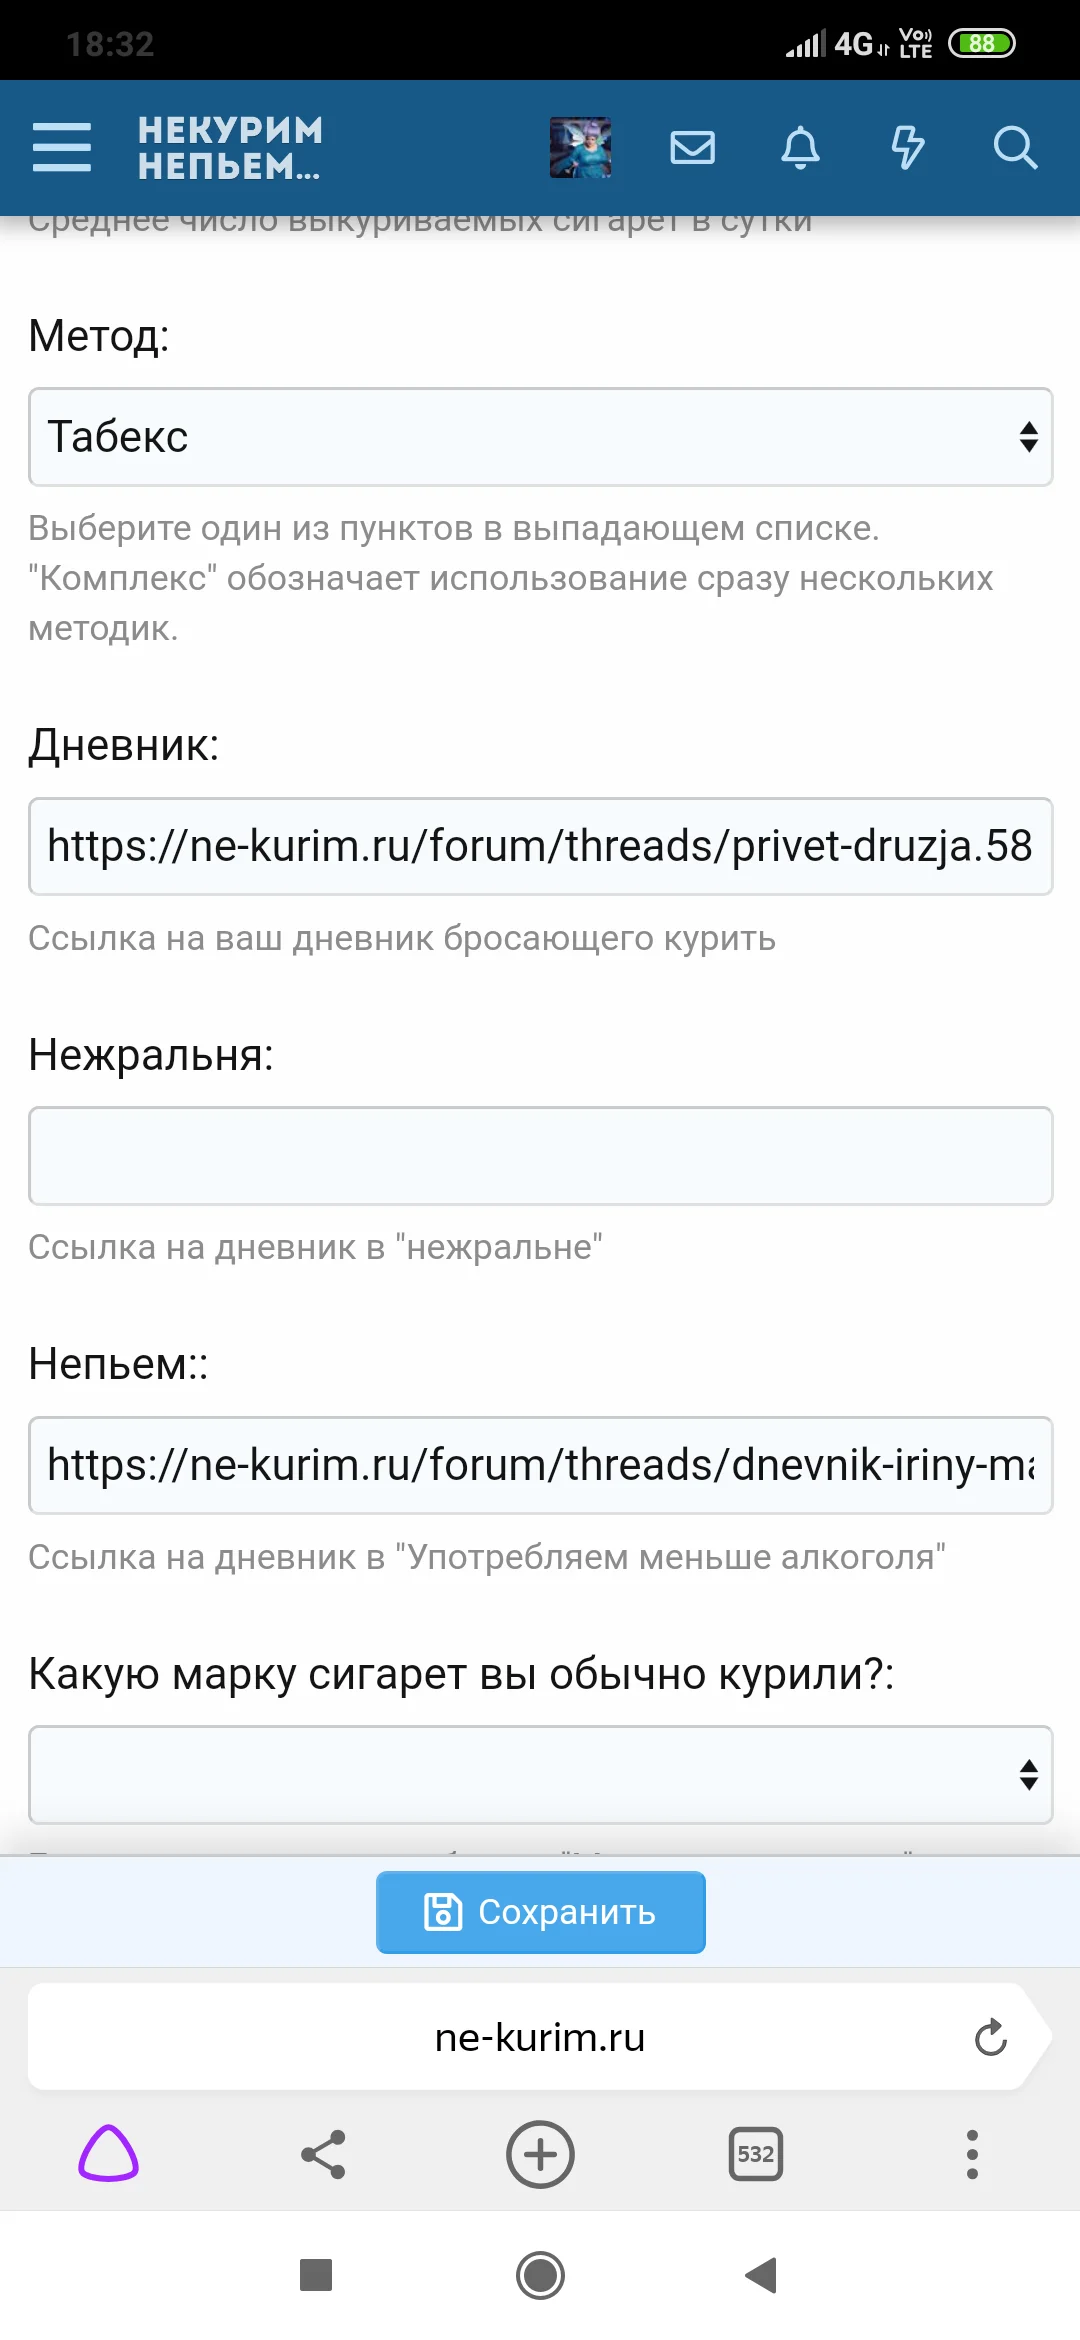Image resolution: width=1080 pixels, height=2340 pixels.
Task: Expand the Табекс selector arrows
Action: (x=1026, y=437)
